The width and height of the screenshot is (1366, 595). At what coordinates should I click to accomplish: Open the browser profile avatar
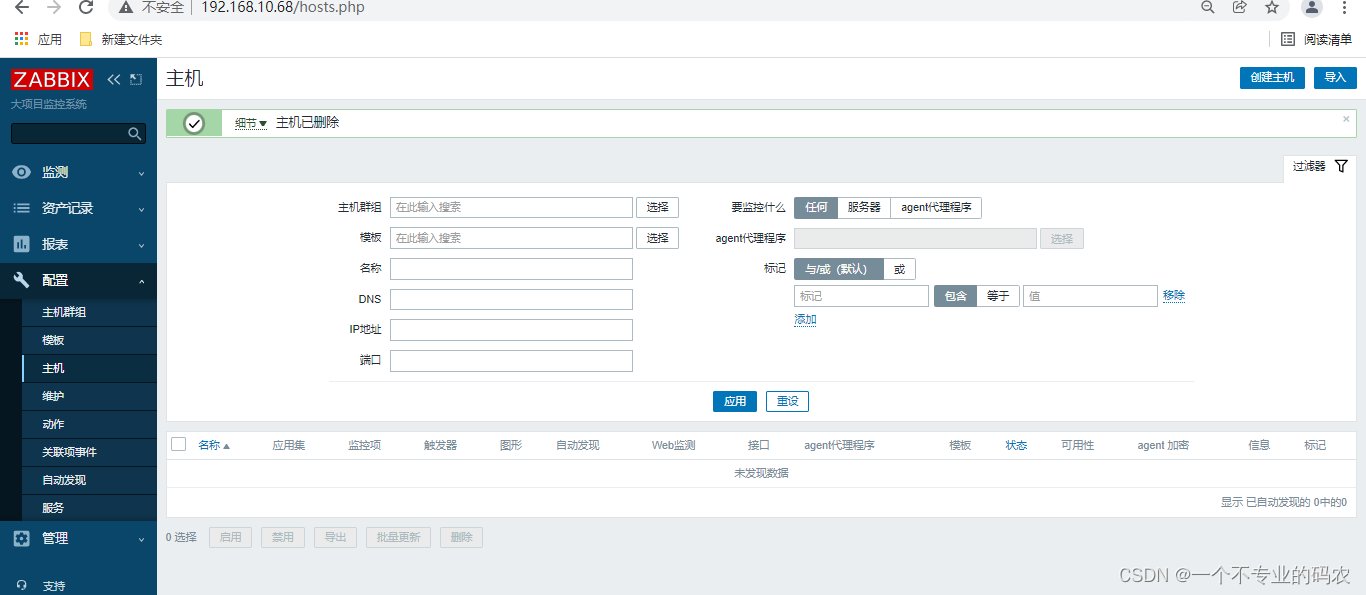coord(1312,7)
